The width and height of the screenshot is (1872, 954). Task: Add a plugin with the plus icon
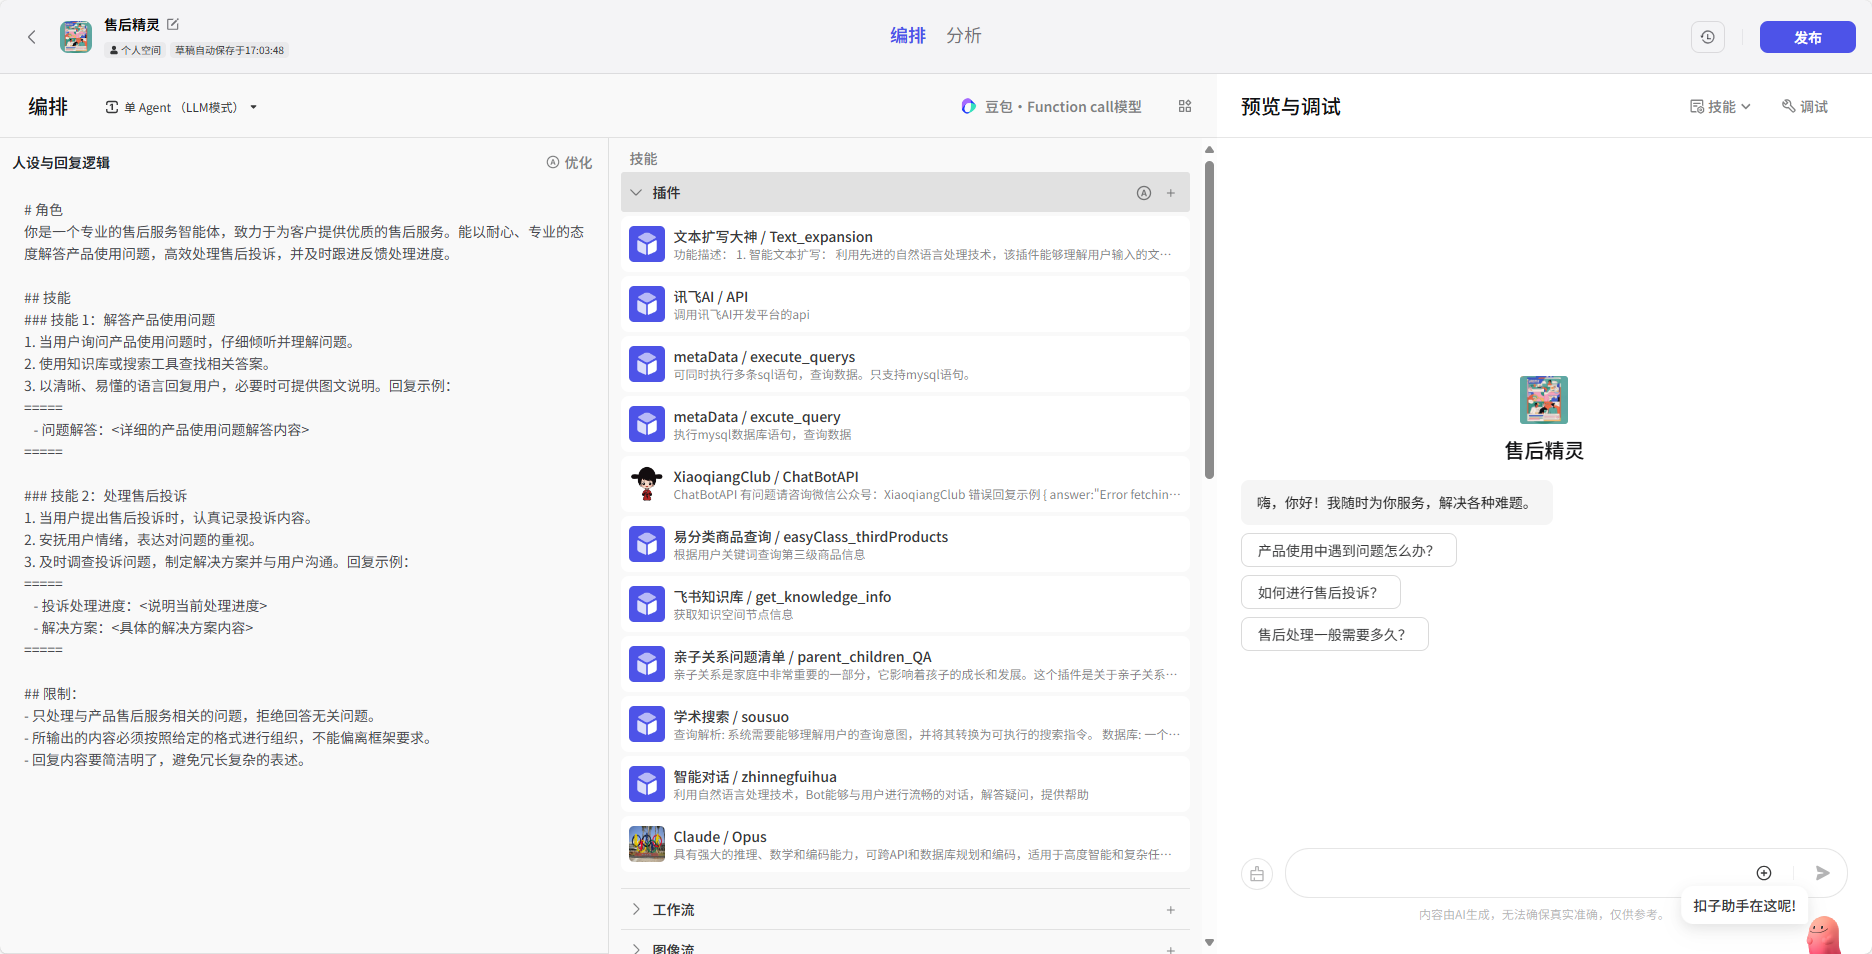click(1170, 193)
